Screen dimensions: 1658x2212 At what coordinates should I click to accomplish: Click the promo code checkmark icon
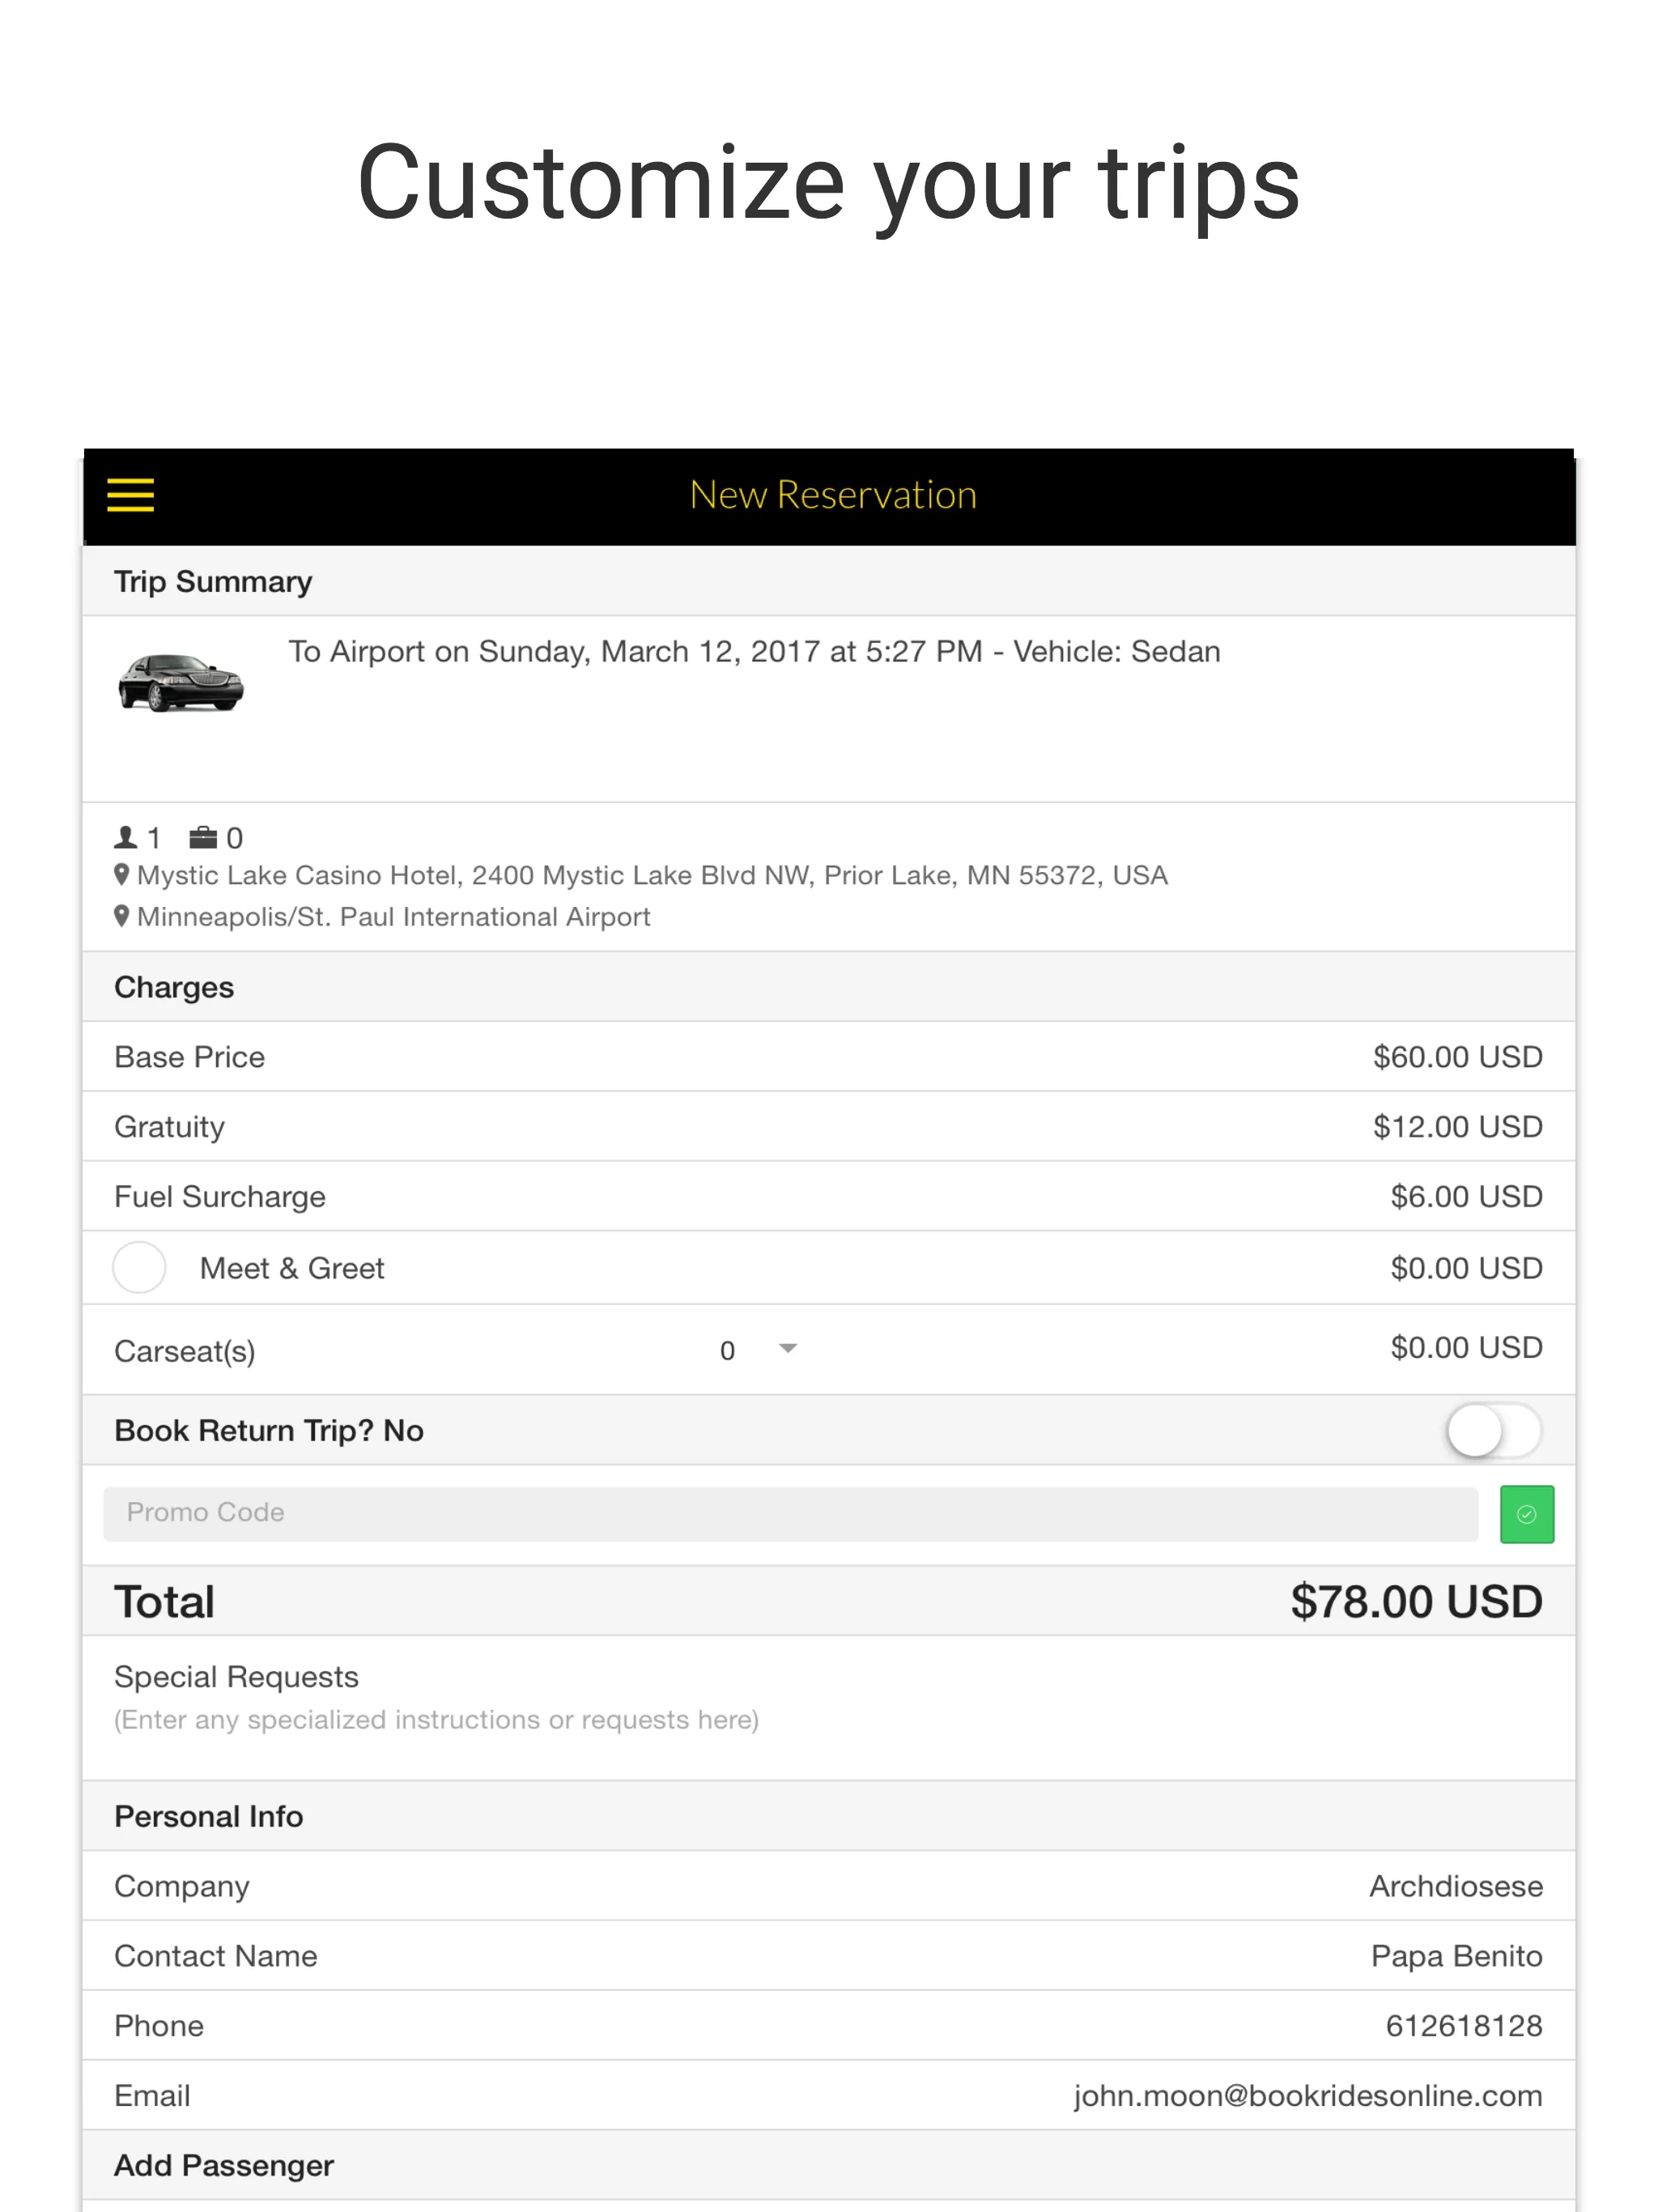(x=1528, y=1513)
